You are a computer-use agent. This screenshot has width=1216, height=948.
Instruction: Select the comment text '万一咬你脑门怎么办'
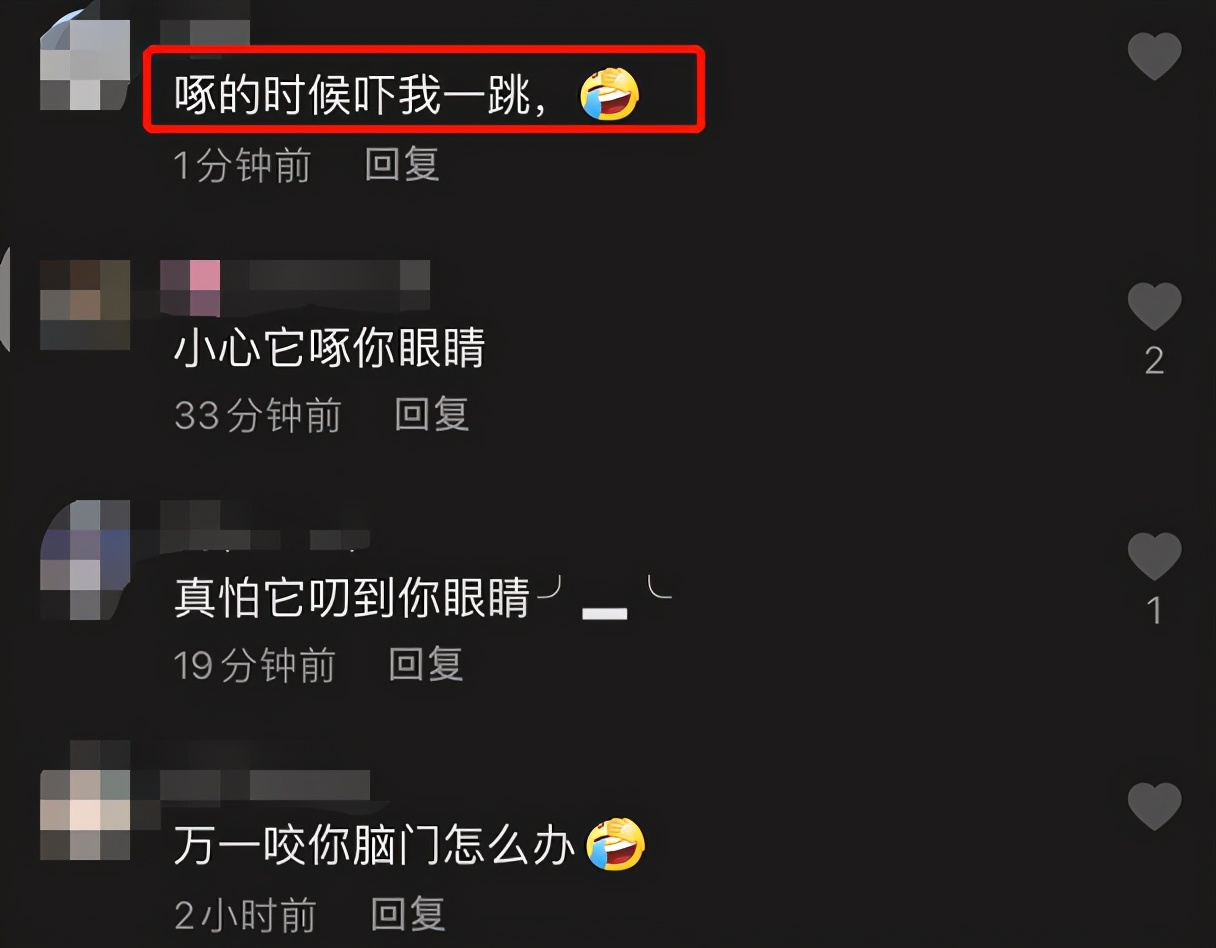pos(374,848)
